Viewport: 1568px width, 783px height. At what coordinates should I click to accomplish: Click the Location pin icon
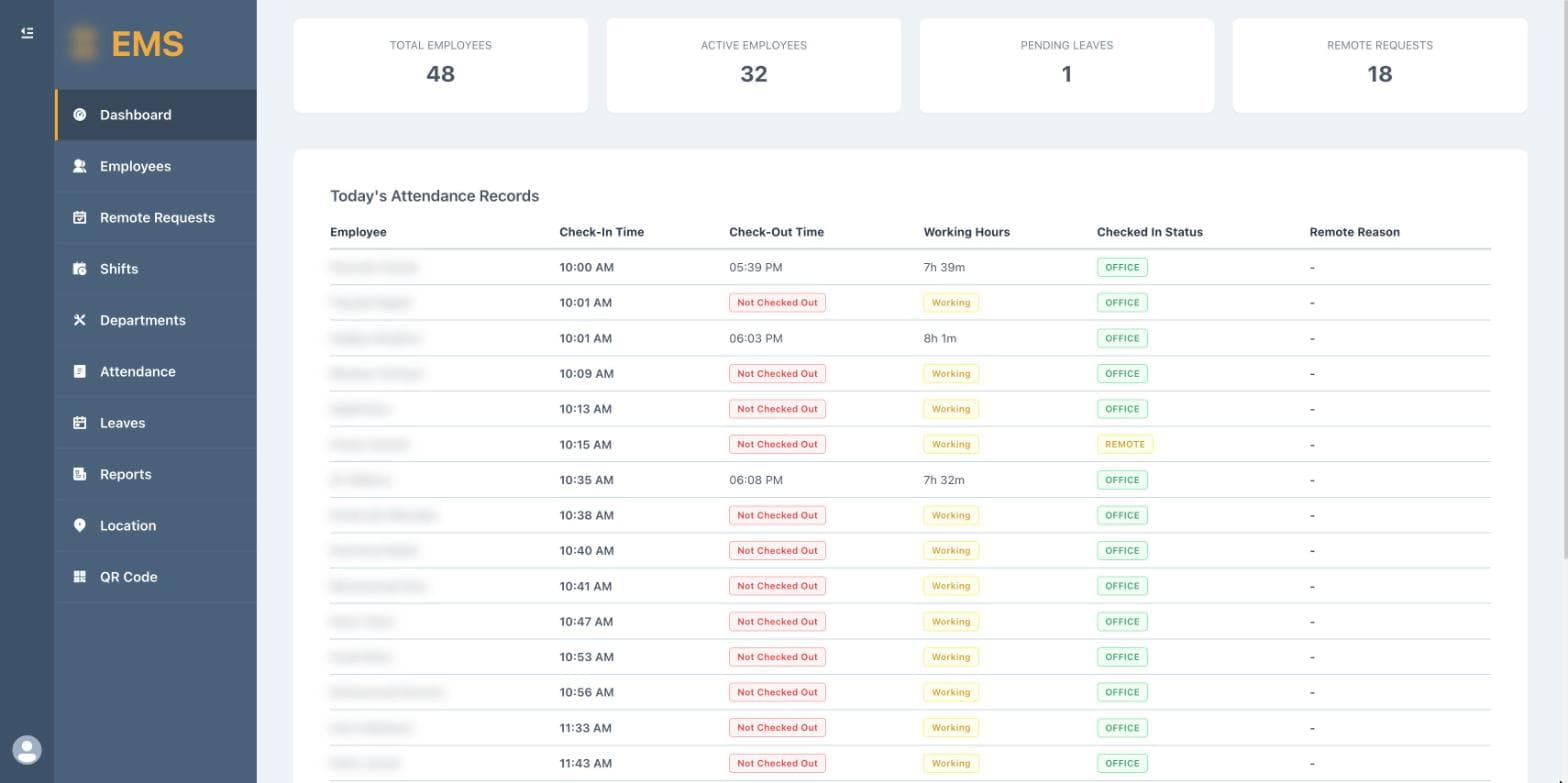[80, 525]
